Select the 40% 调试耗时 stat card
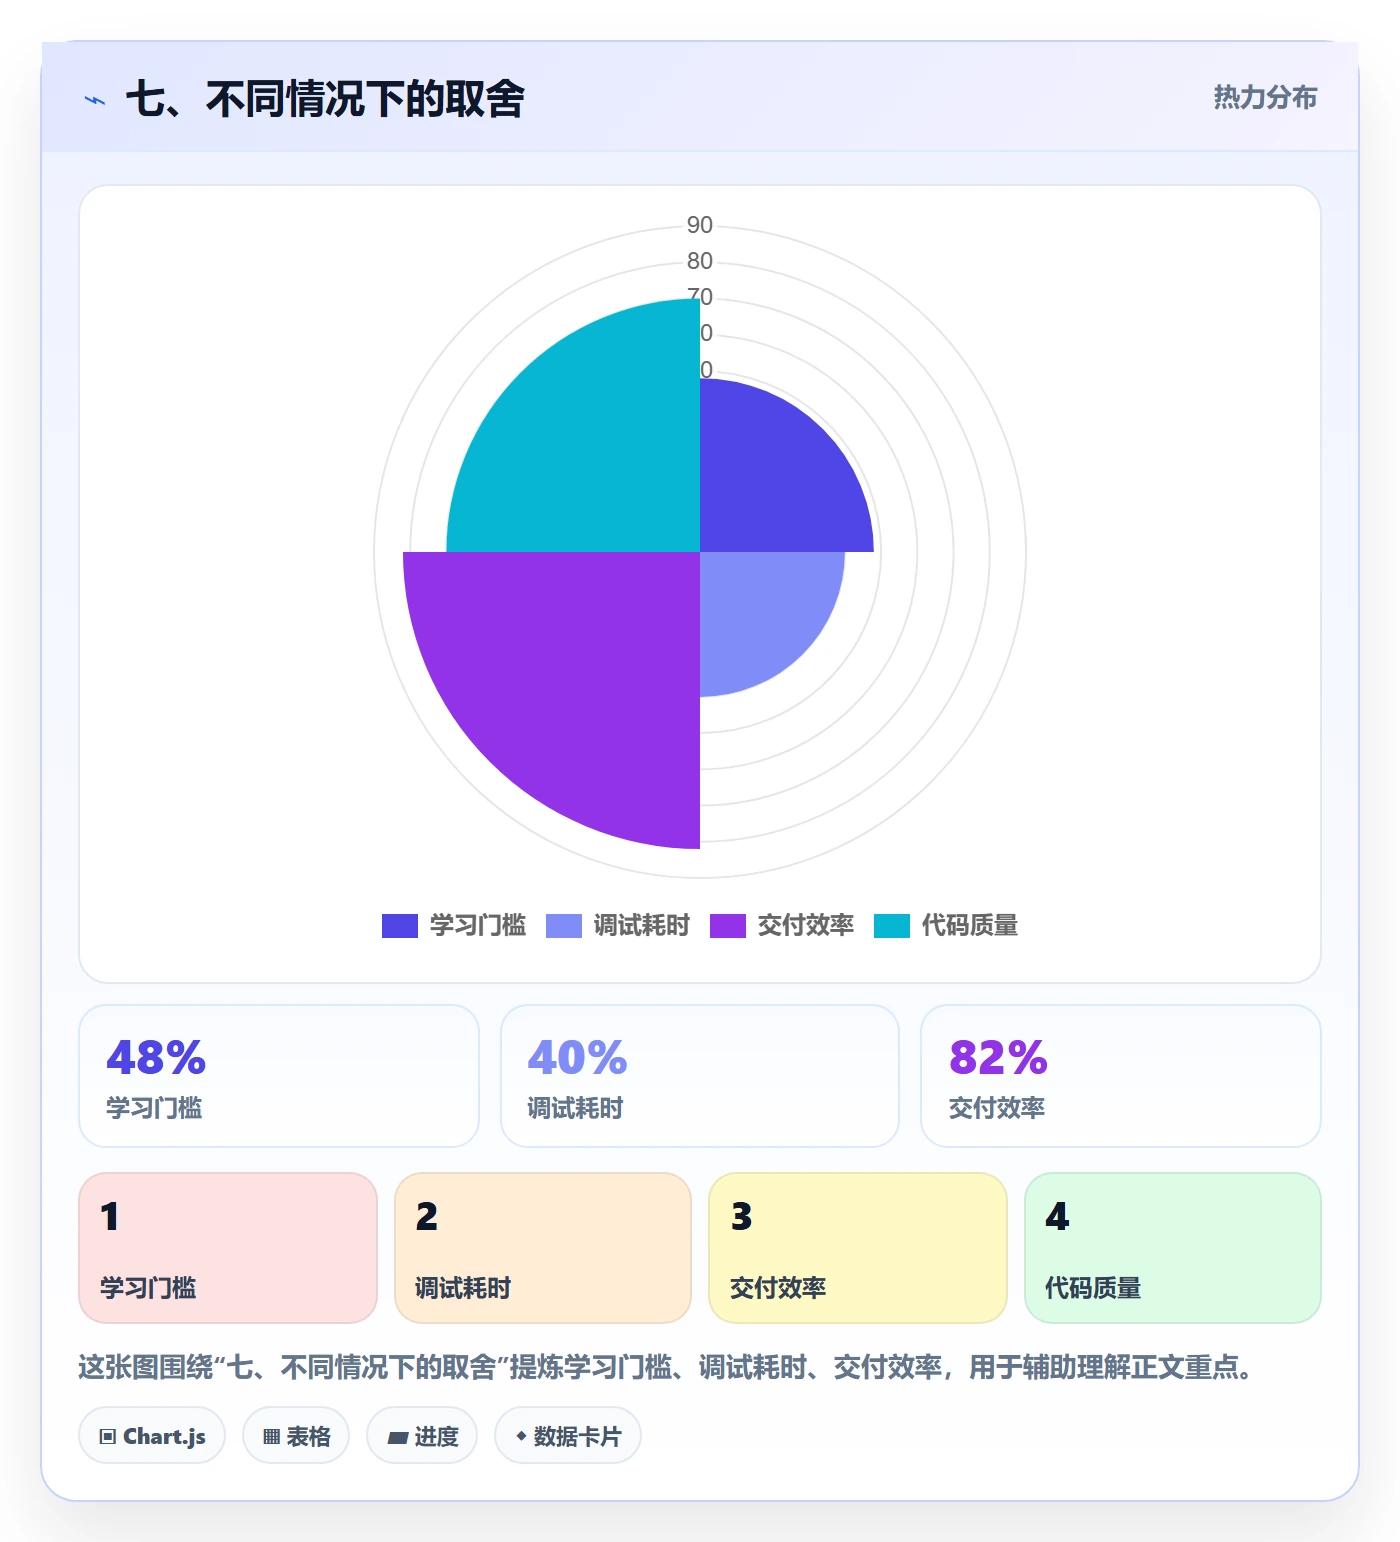Viewport: 1400px width, 1542px height. 700,1076
